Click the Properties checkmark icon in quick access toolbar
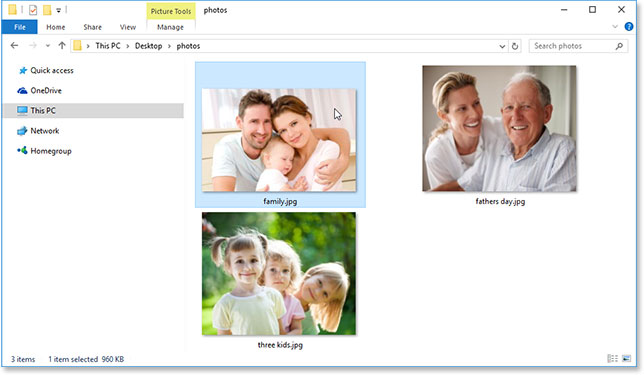Viewport: 644px width, 375px height. [x=33, y=10]
